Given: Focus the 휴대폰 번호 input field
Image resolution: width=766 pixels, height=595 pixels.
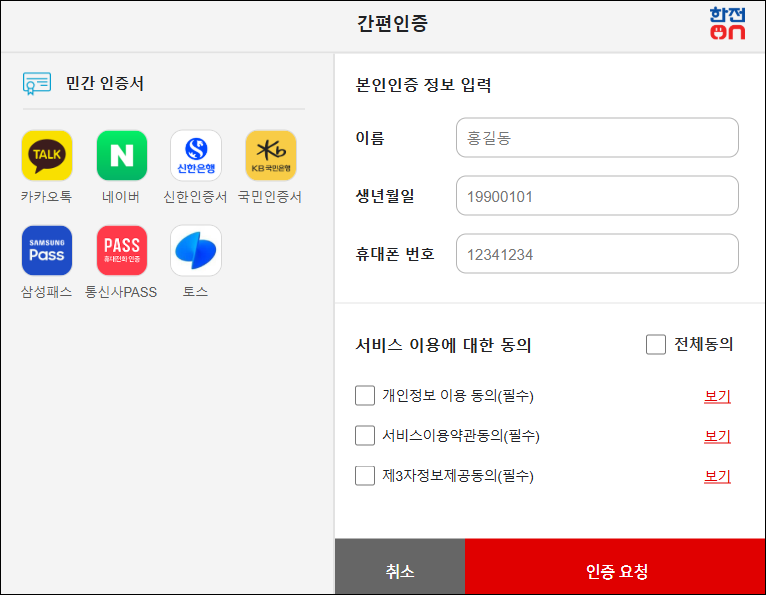Looking at the screenshot, I should [x=597, y=254].
